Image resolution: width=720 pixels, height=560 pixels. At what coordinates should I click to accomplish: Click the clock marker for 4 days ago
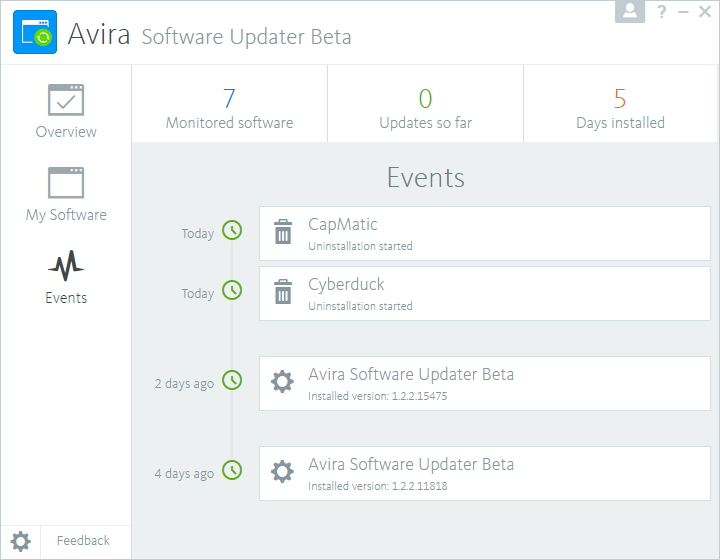232,470
